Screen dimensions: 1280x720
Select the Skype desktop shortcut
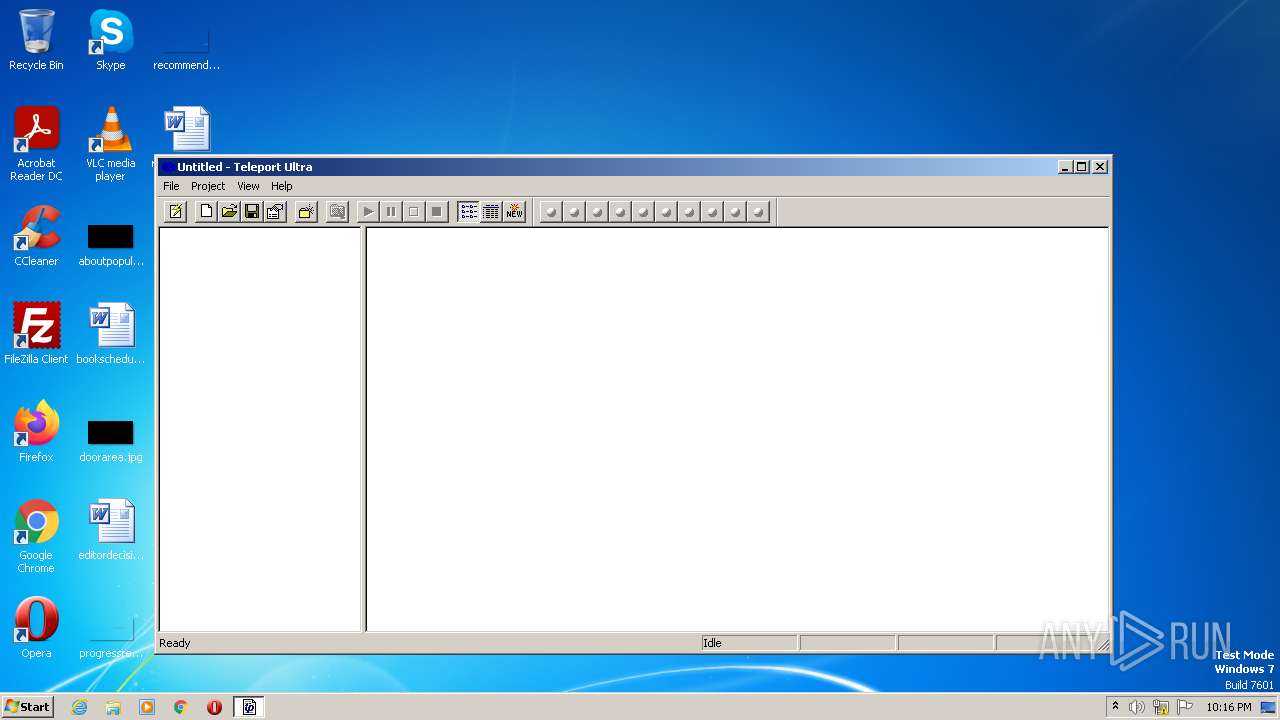(110, 40)
